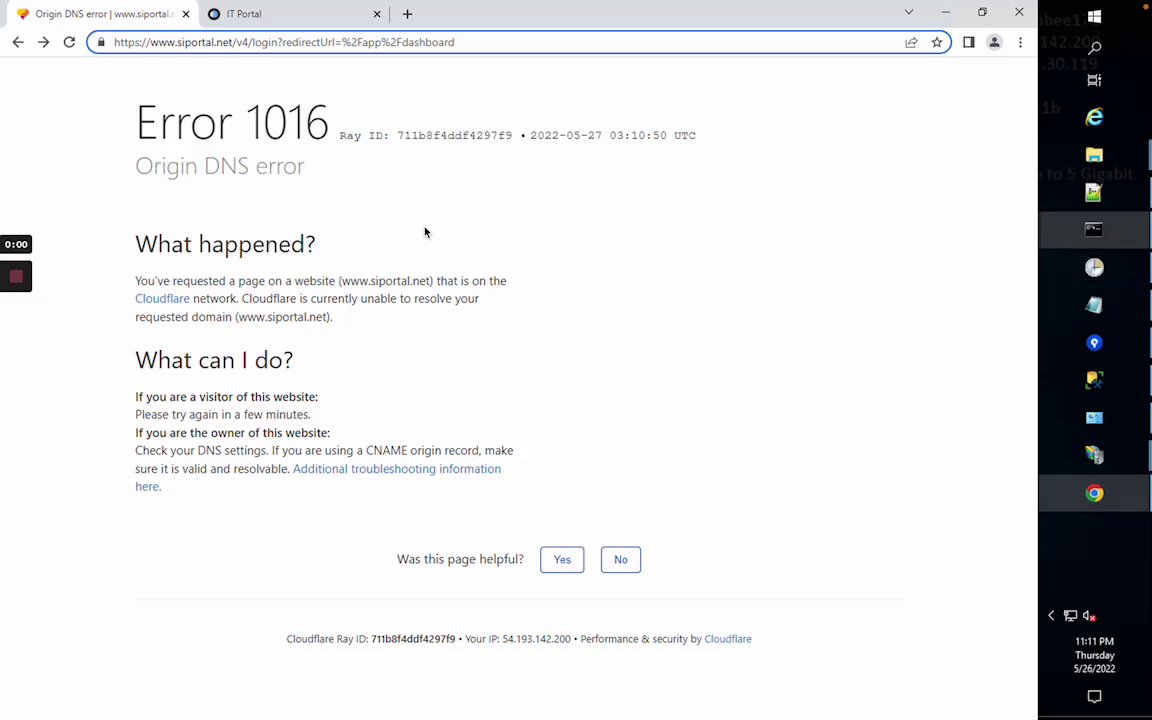1152x720 pixels.
Task: Open the Chrome profile menu
Action: [994, 43]
